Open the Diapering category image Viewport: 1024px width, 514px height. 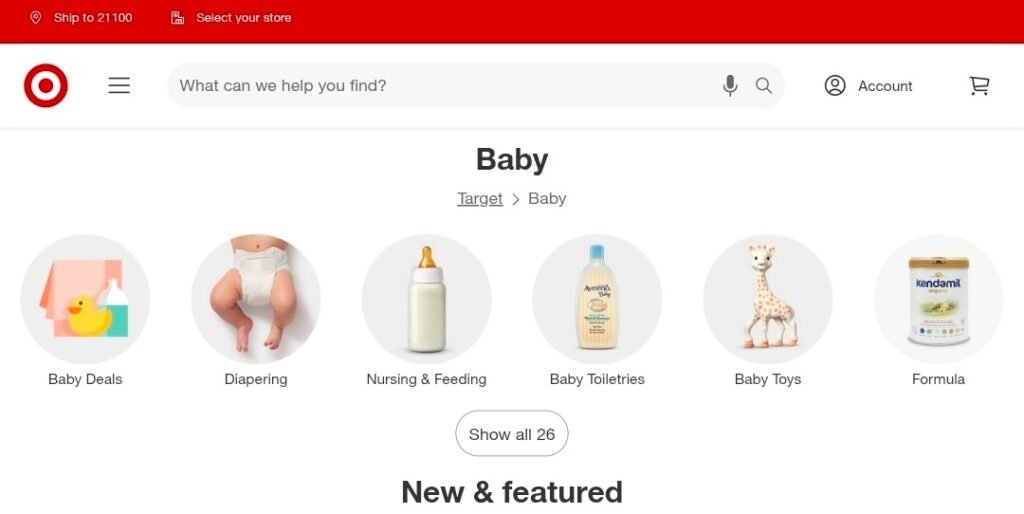[x=256, y=299]
